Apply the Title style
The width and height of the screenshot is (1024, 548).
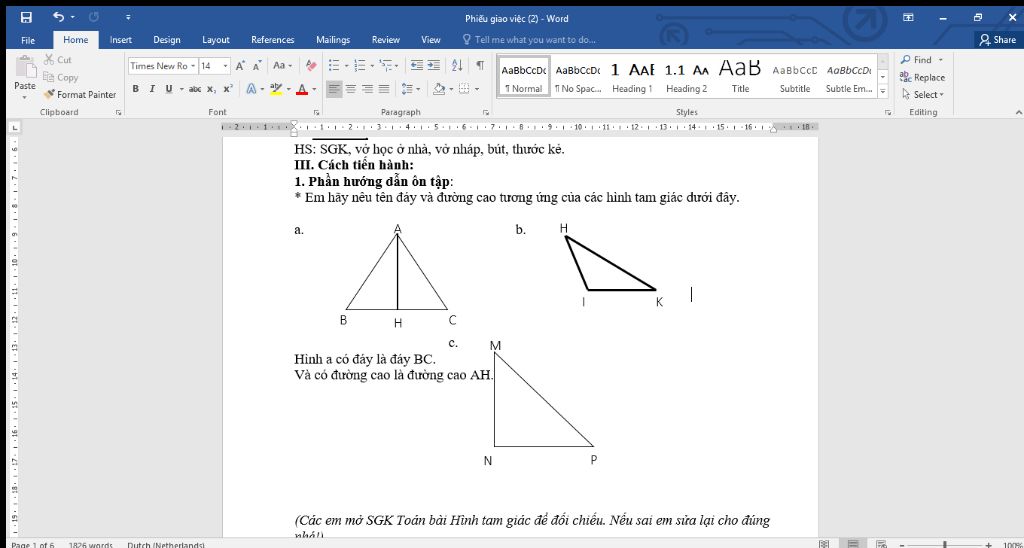(x=741, y=76)
